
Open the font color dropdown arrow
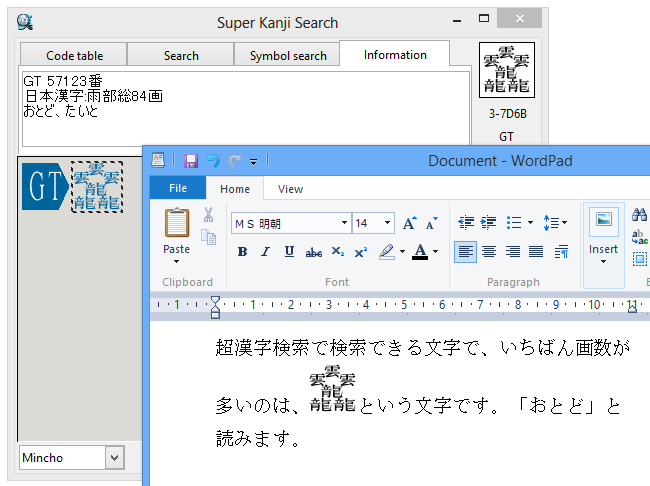tap(435, 252)
